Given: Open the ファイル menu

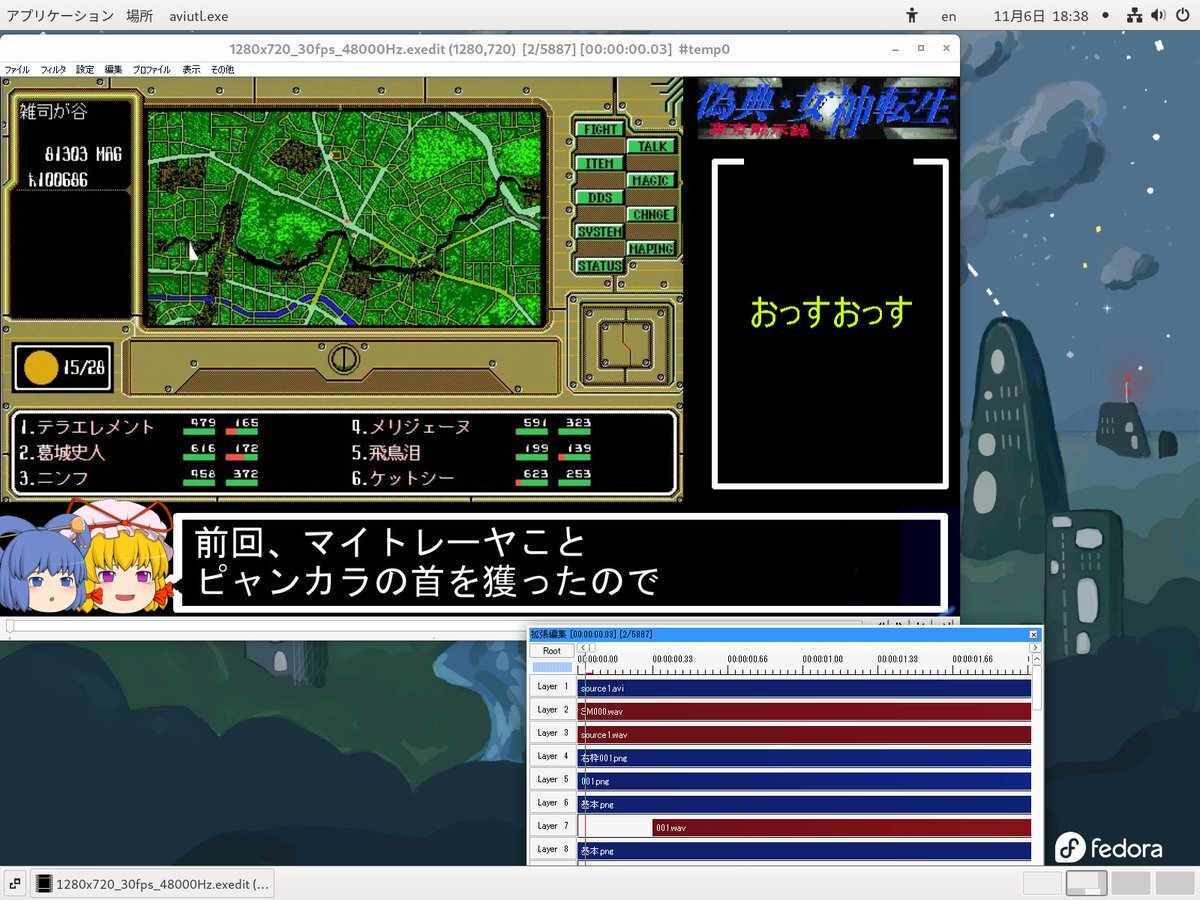Looking at the screenshot, I should (x=17, y=69).
